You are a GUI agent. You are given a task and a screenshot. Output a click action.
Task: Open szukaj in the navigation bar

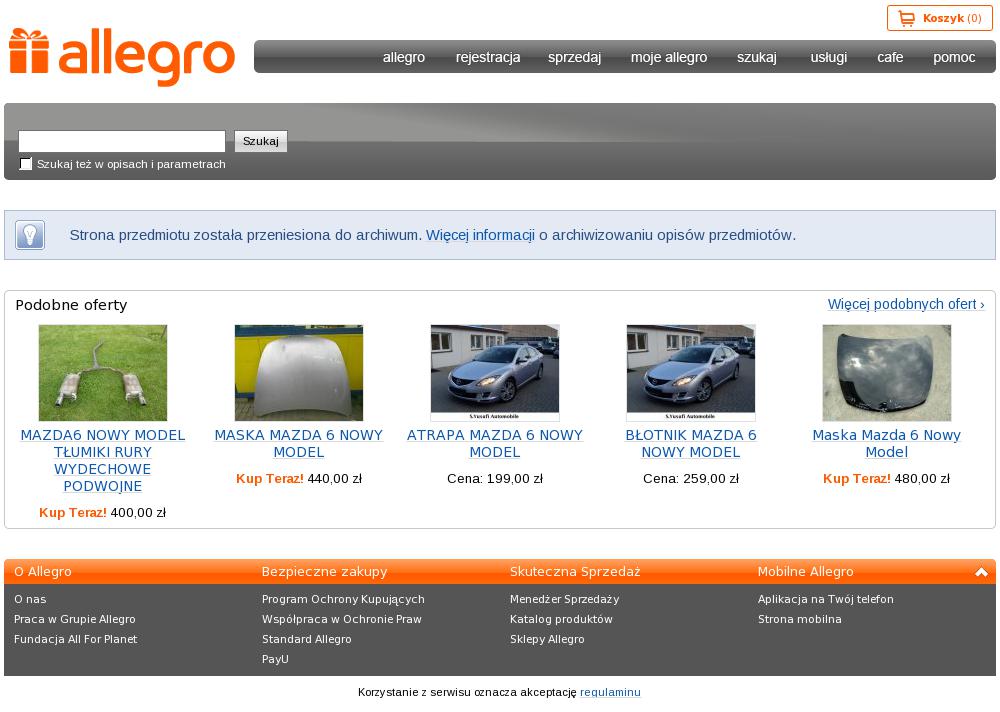pyautogui.click(x=757, y=57)
